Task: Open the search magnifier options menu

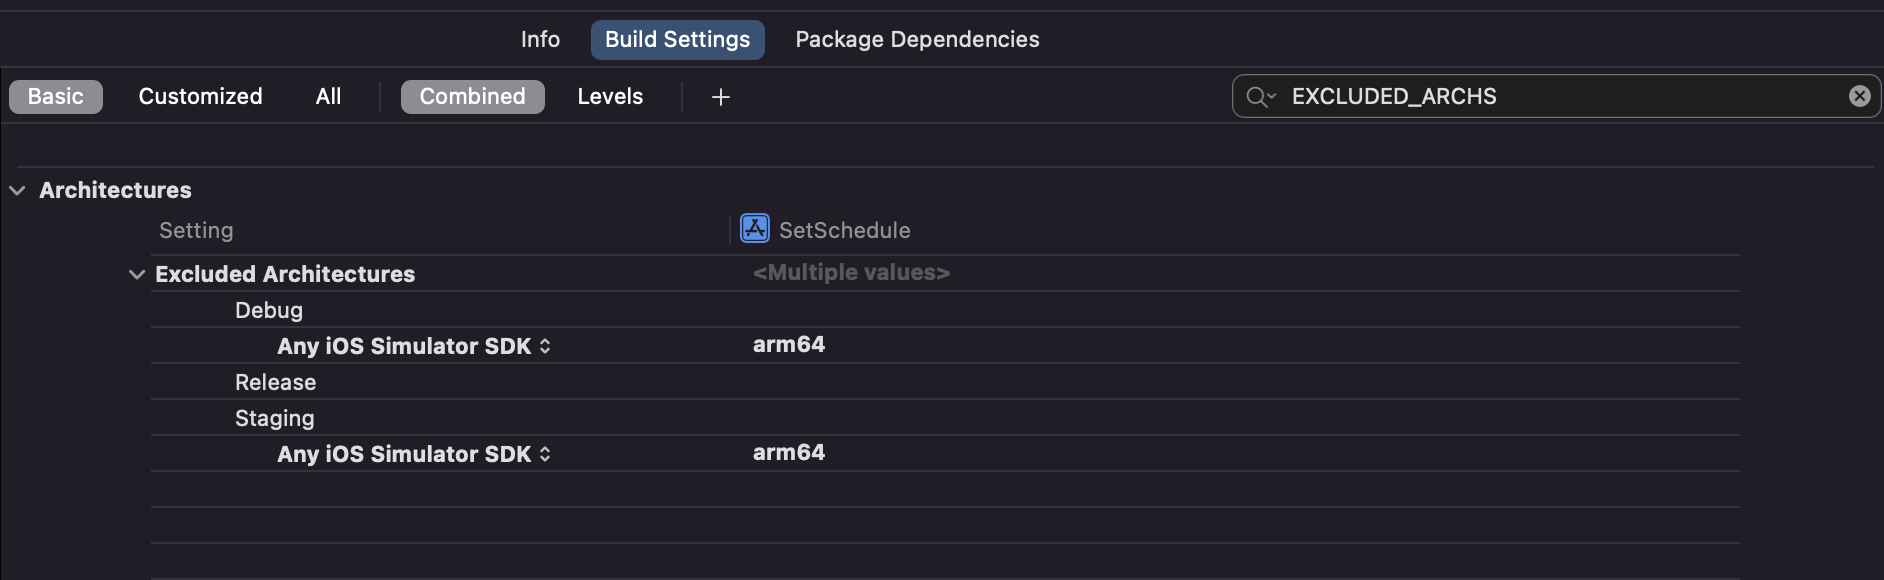Action: pos(1260,97)
